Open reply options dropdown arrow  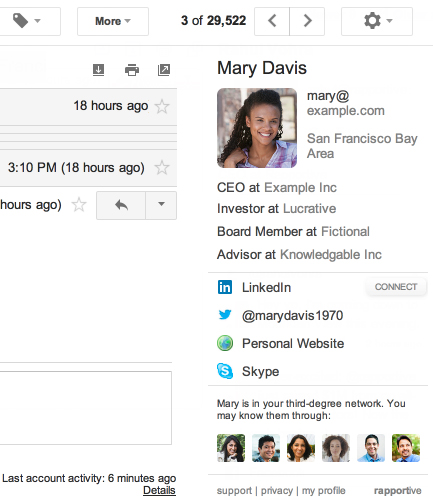(x=161, y=205)
